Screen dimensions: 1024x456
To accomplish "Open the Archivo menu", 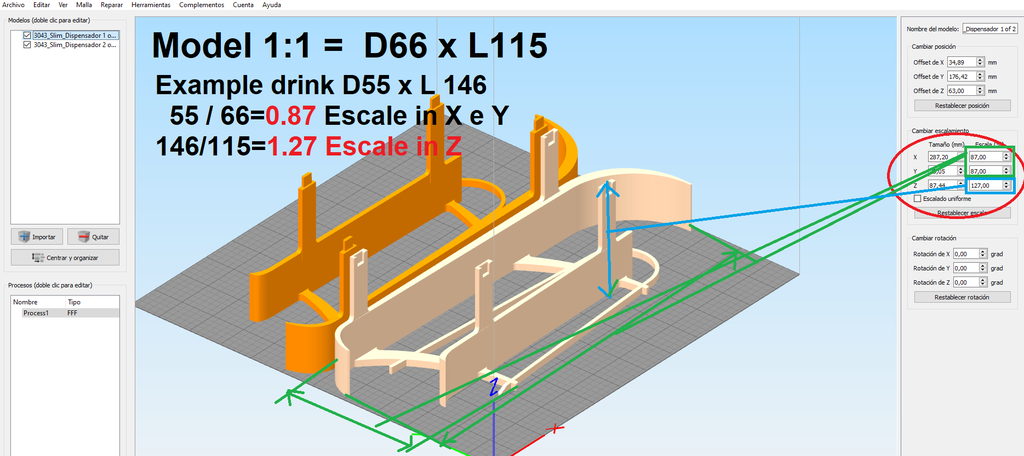I will 14,5.
